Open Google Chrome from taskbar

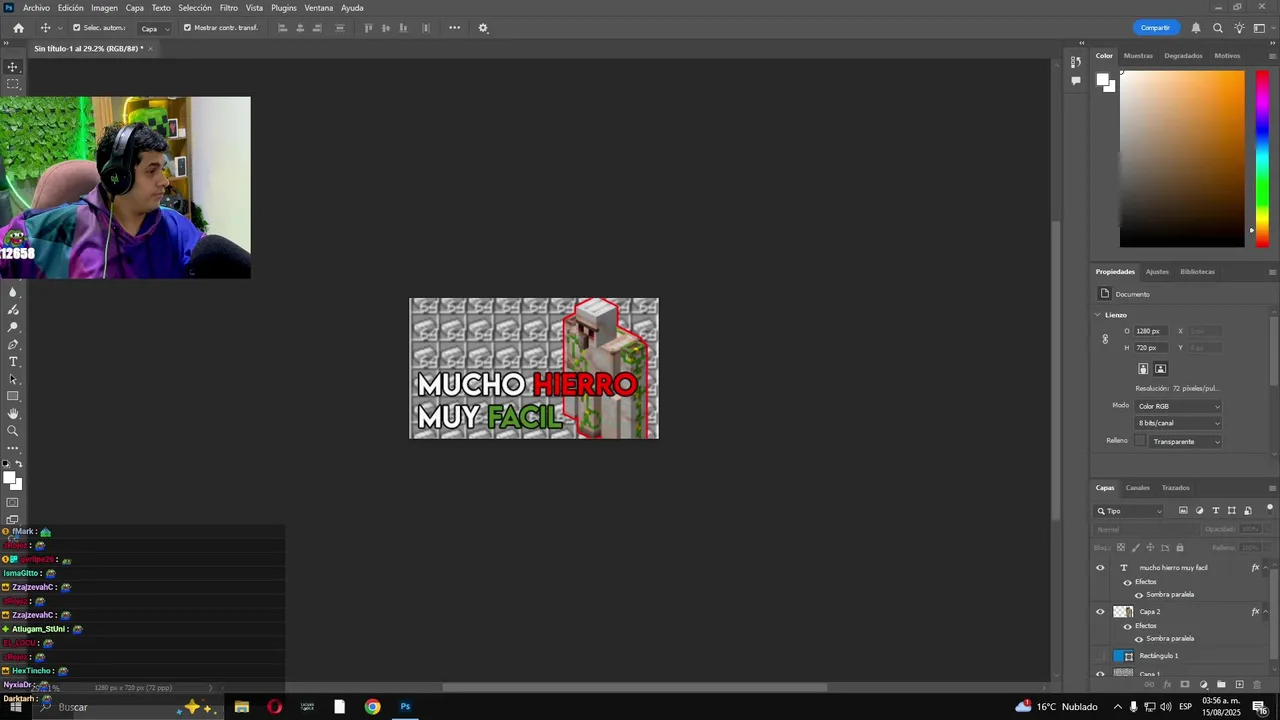(x=372, y=707)
